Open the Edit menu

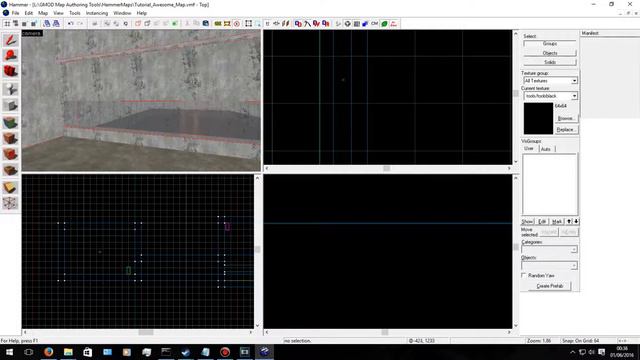[29, 13]
